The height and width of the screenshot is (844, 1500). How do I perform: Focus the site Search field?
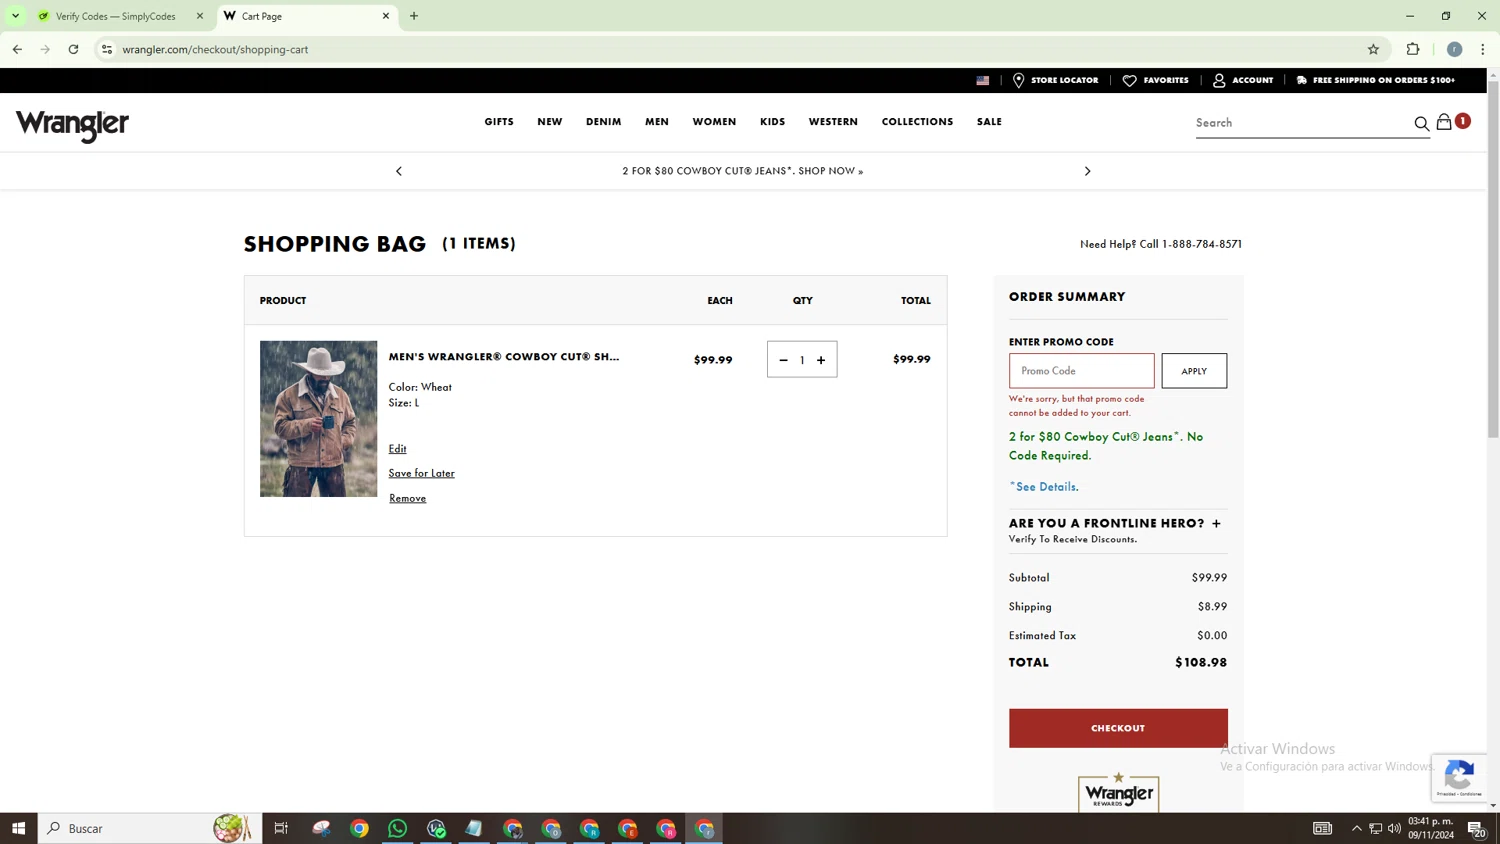click(1302, 123)
